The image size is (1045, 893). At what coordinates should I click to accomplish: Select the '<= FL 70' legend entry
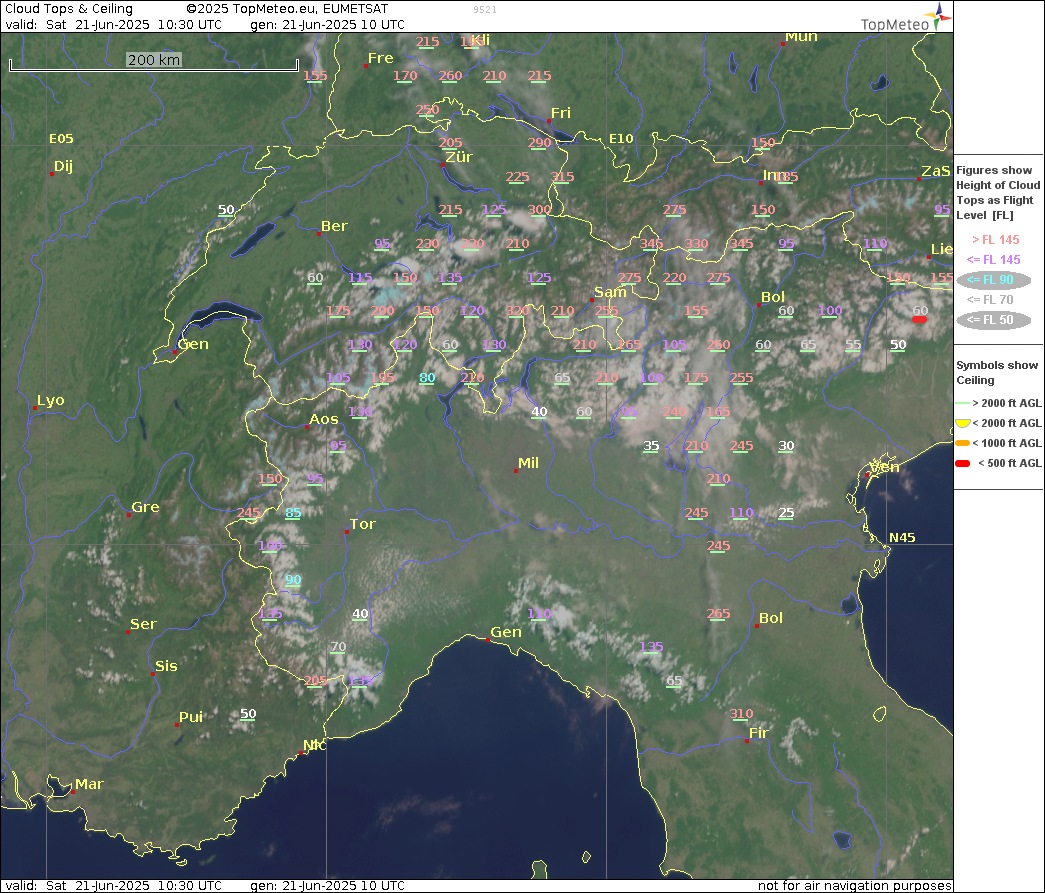(x=990, y=300)
